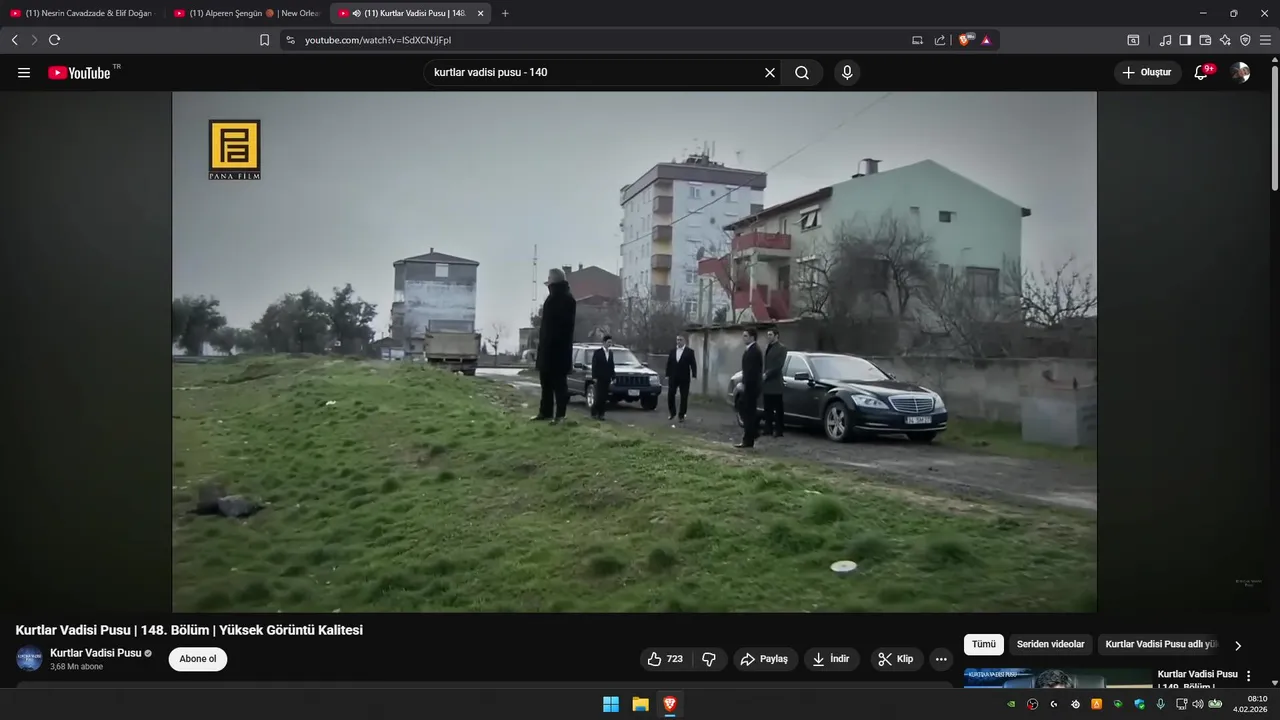Image resolution: width=1280 pixels, height=720 pixels.
Task: Create a clip with Klip button
Action: click(896, 659)
